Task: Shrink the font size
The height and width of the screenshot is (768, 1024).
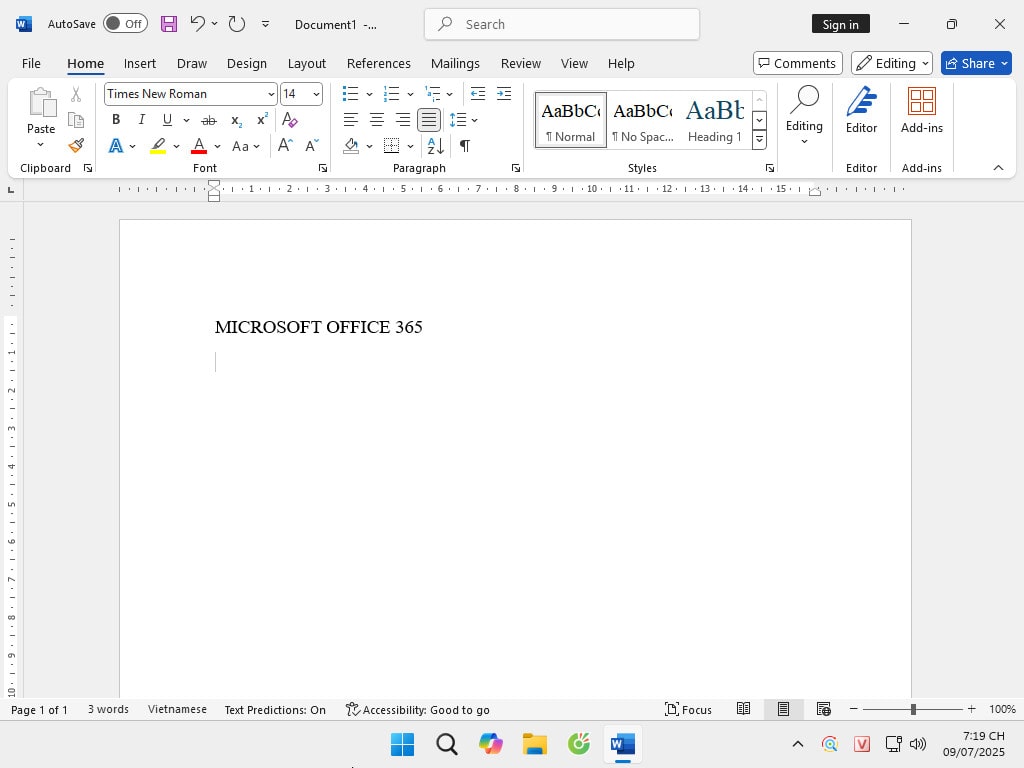Action: (312, 145)
